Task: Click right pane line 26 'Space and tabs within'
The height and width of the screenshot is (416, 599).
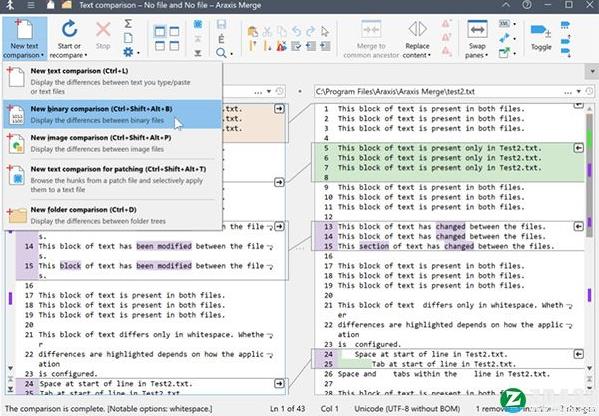Action: tap(444, 374)
